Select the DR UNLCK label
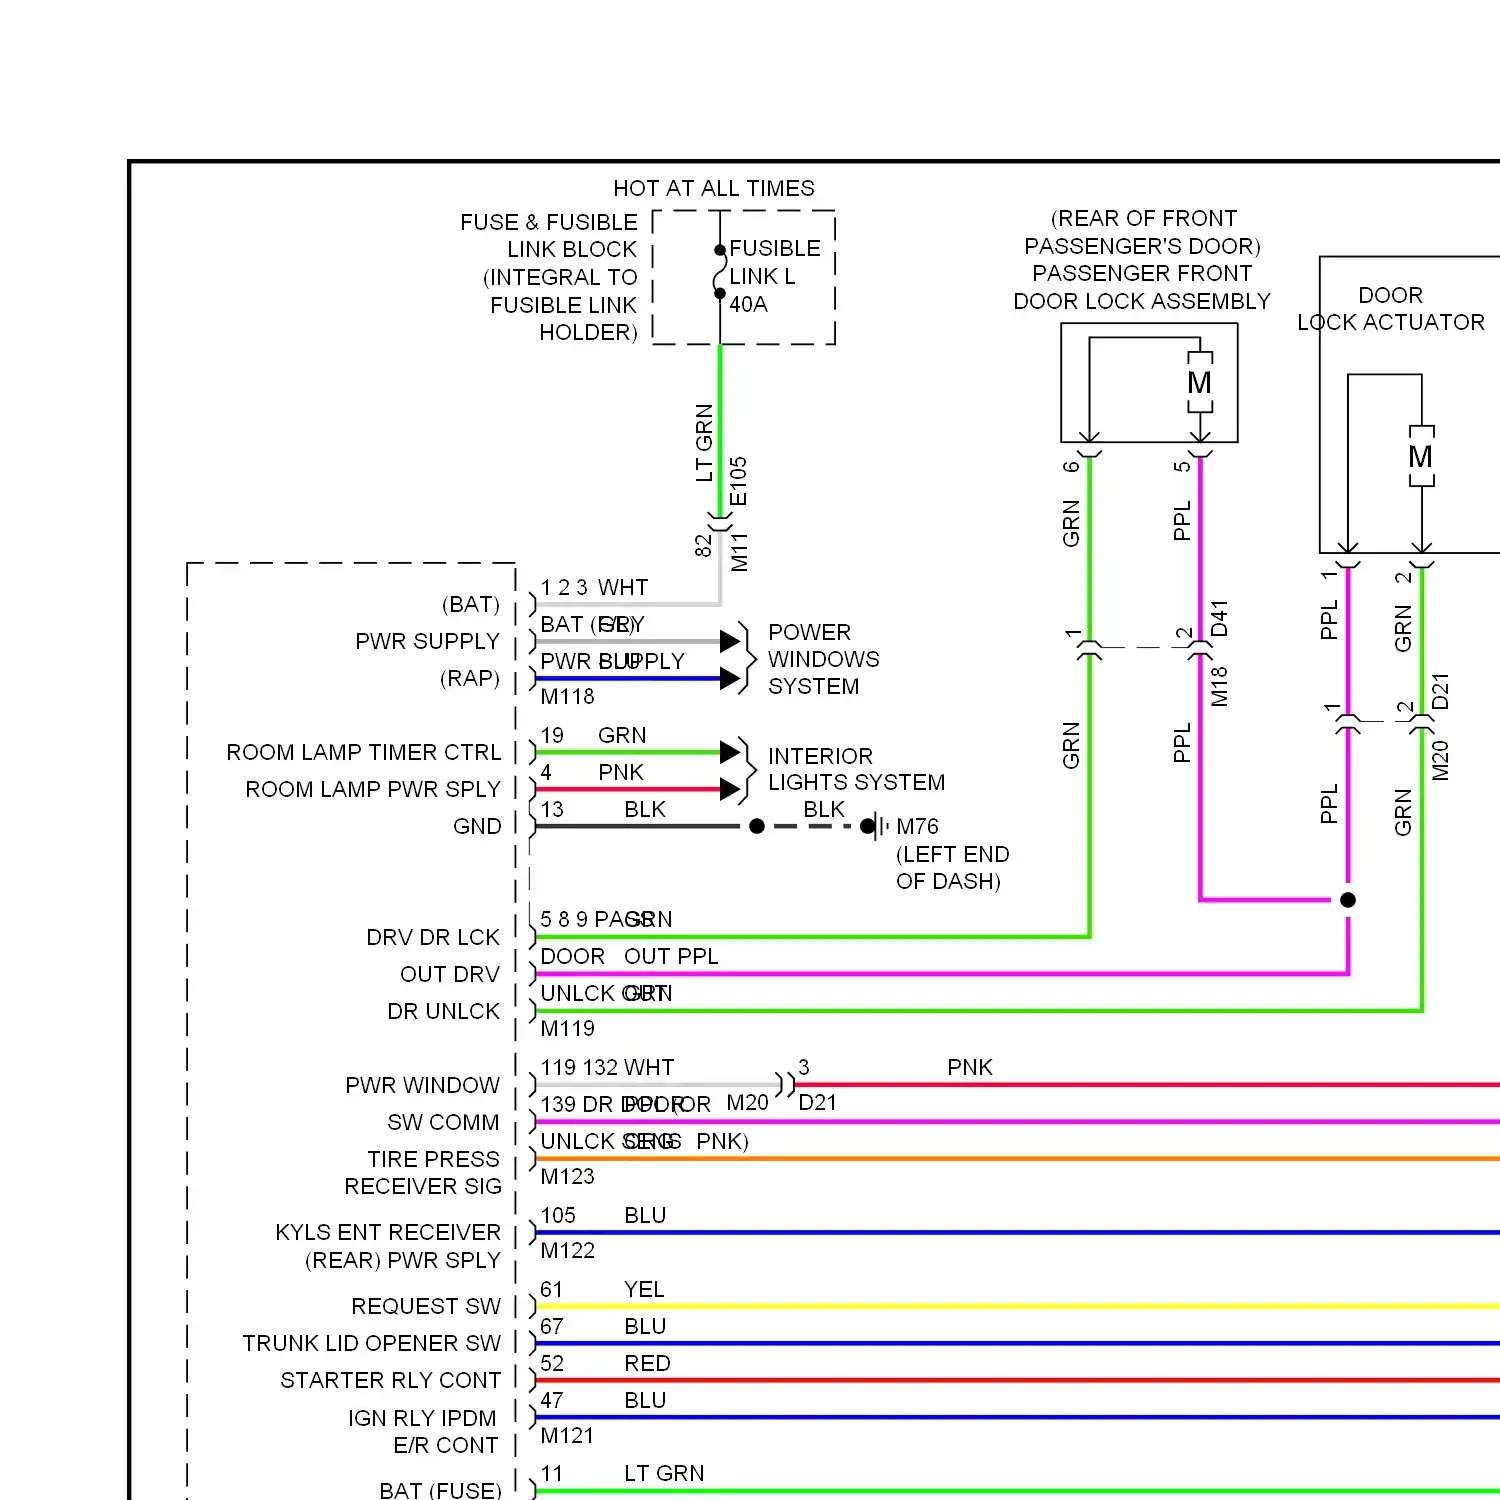 coord(443,1011)
